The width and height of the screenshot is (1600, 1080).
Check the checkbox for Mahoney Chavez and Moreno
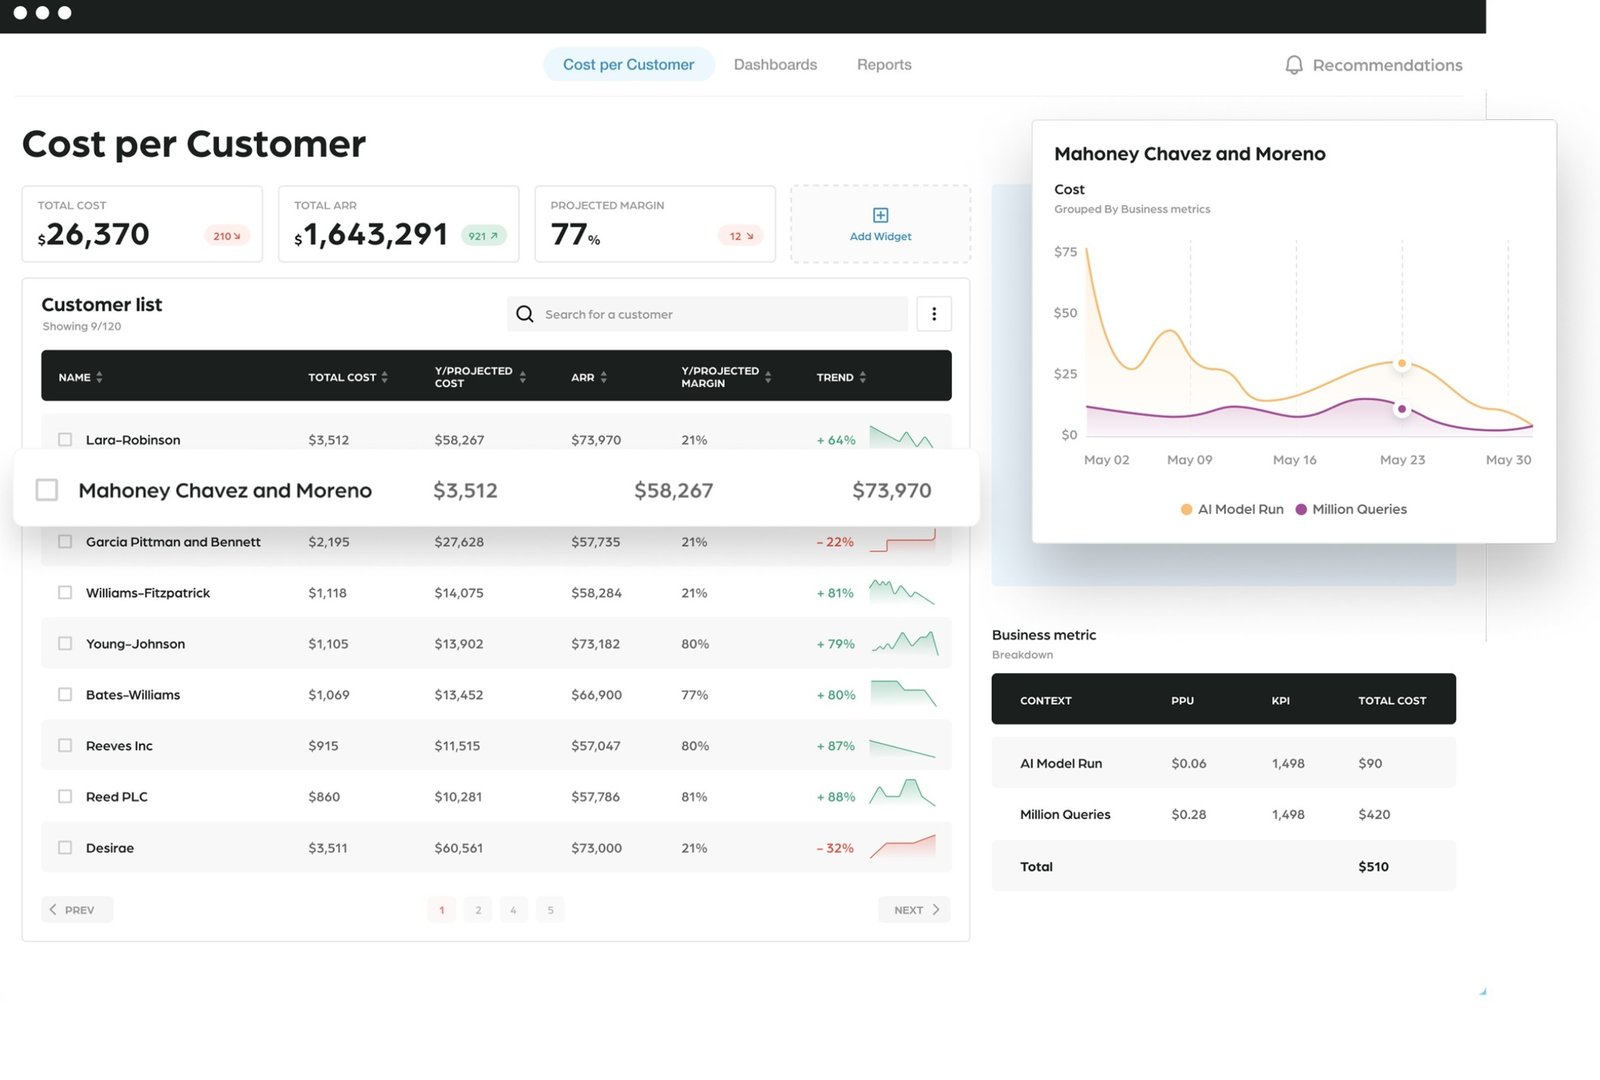(47, 489)
